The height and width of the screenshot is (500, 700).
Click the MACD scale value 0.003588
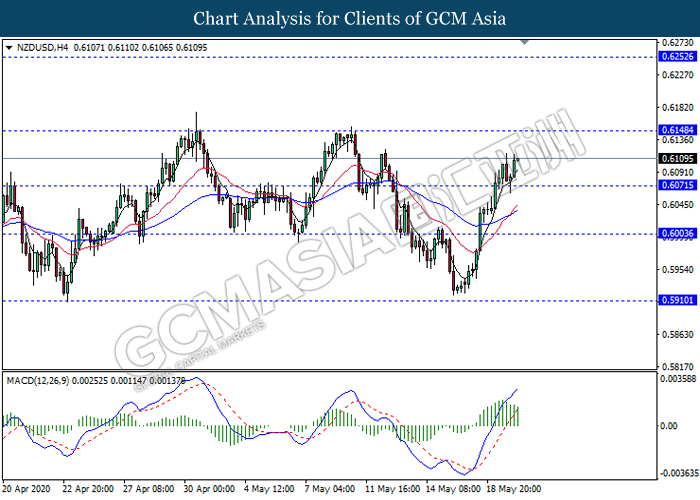point(678,379)
